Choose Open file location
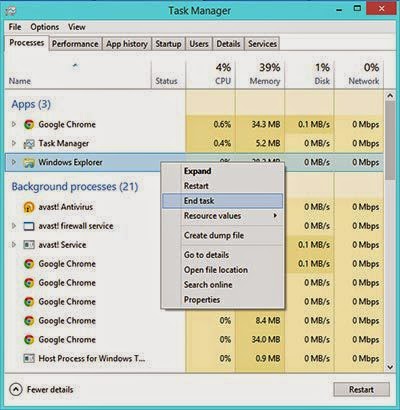Screen dimensions: 400x410 pos(223,270)
